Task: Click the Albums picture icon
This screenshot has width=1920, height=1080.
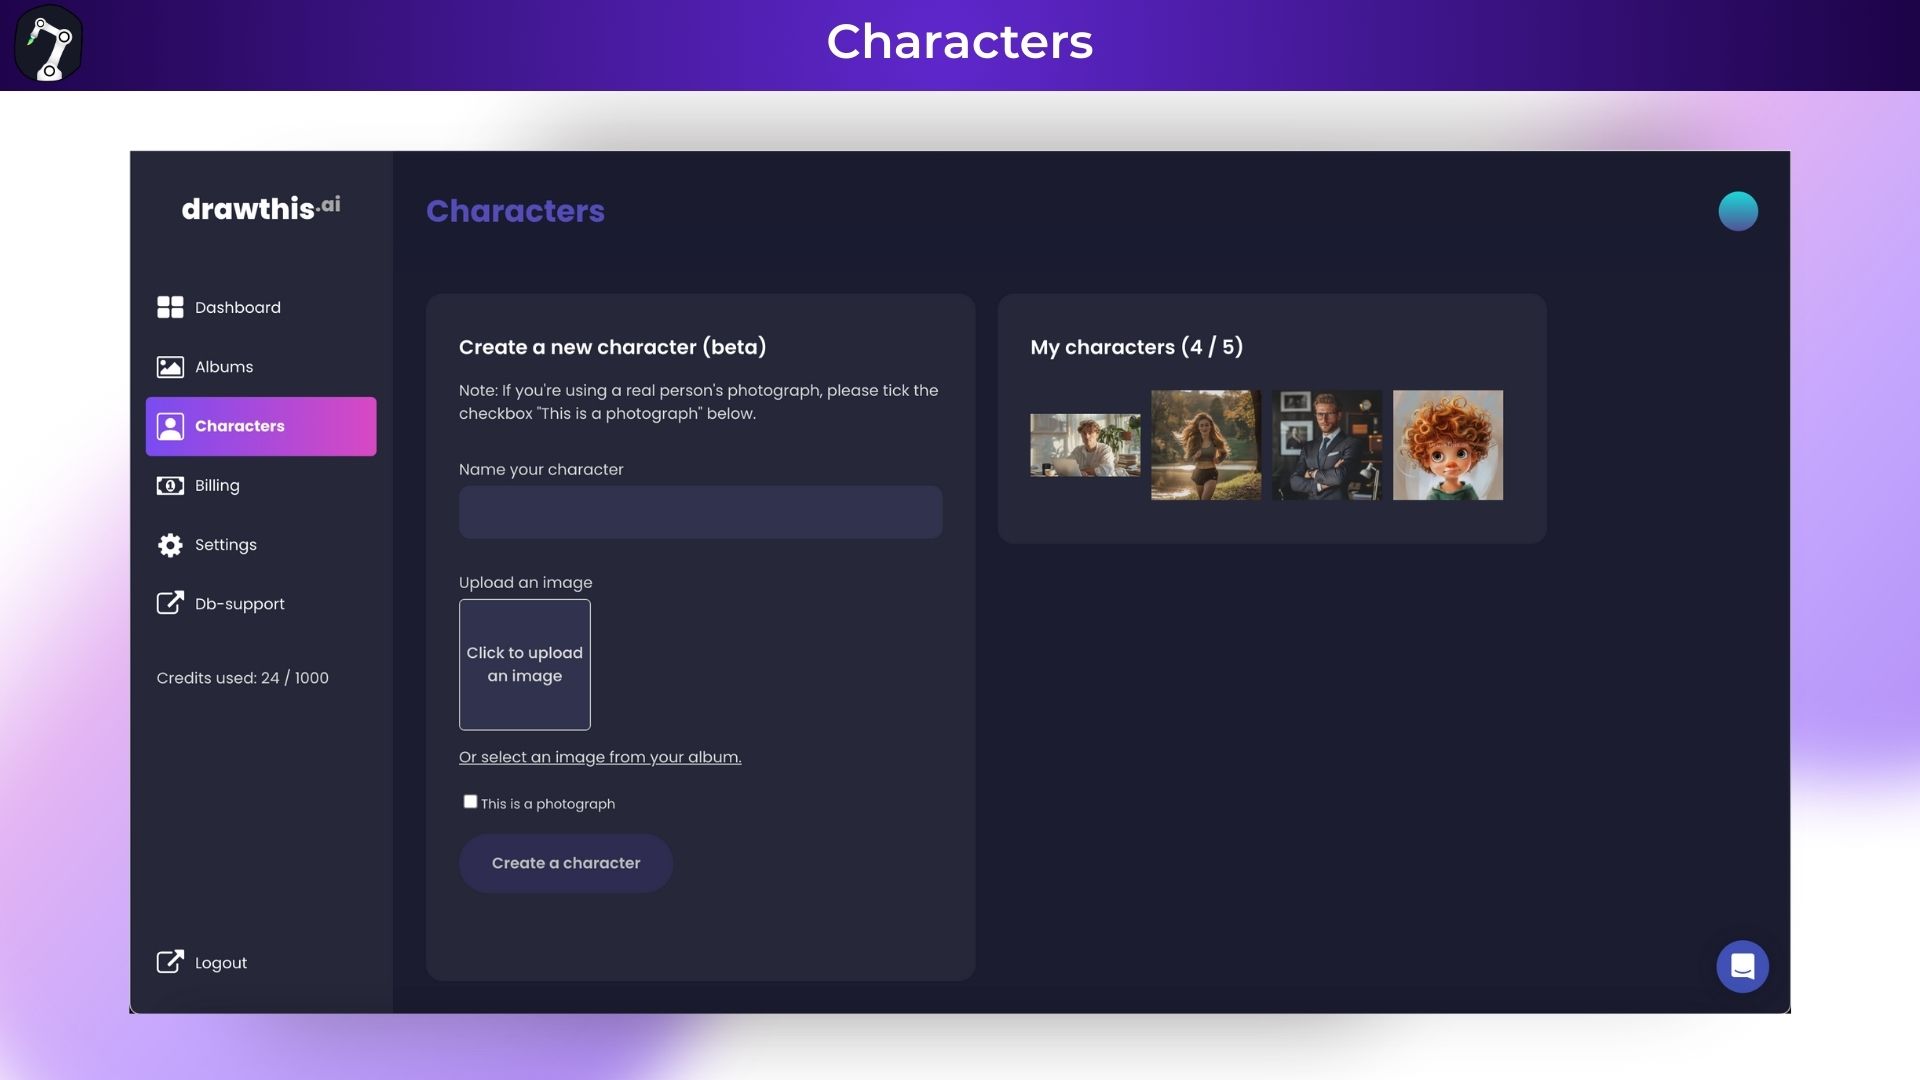Action: click(170, 367)
